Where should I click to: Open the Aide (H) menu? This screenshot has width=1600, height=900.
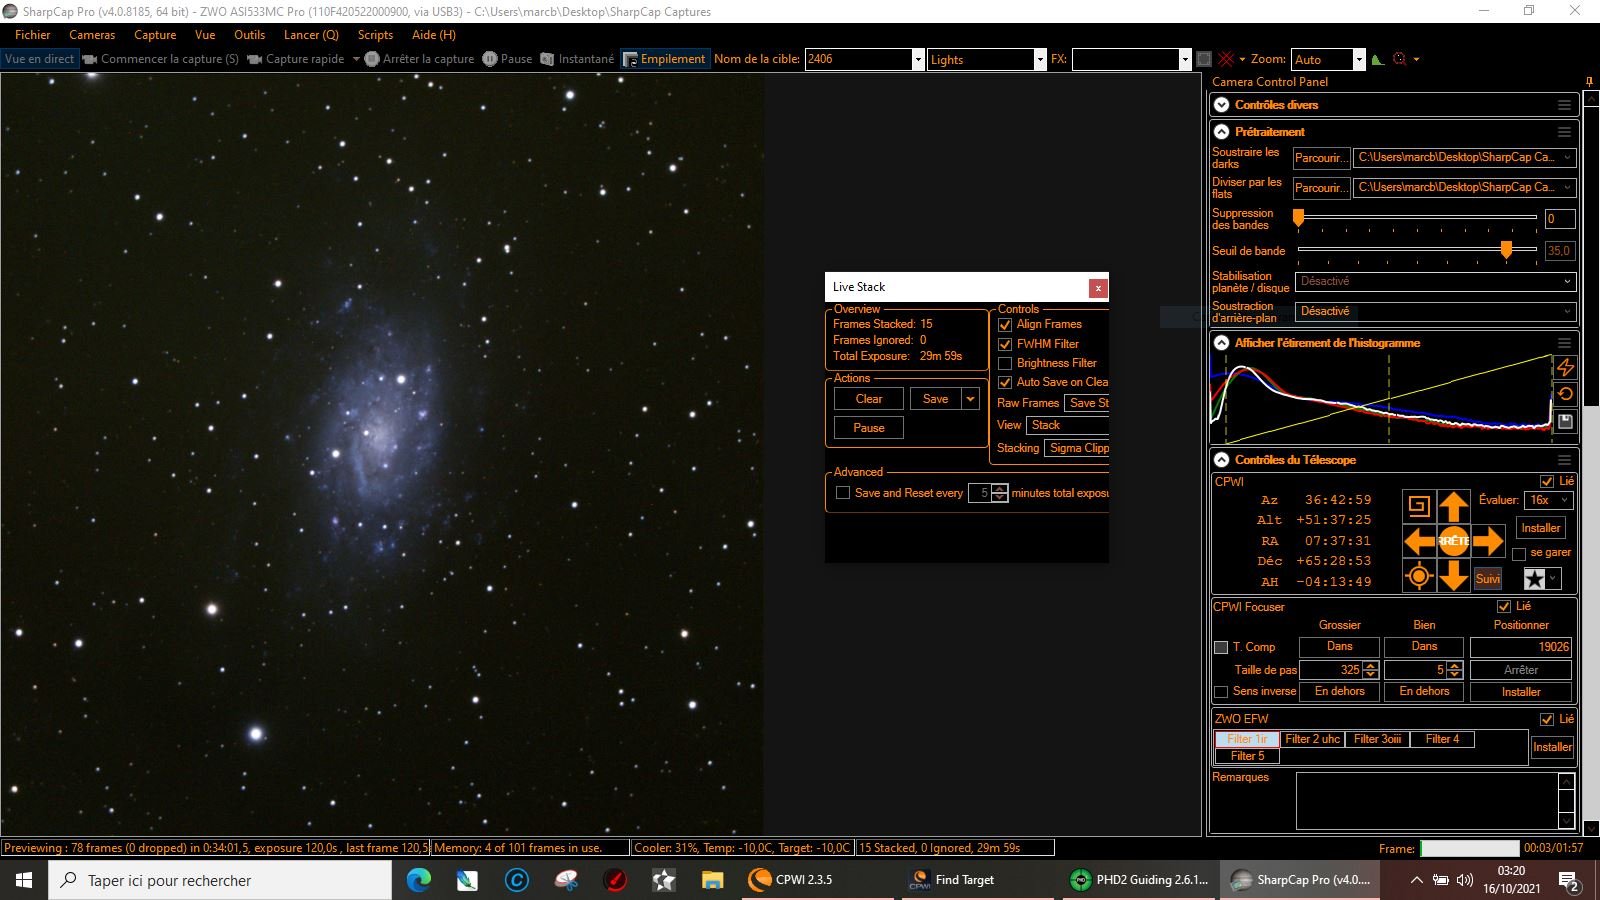[x=434, y=34]
